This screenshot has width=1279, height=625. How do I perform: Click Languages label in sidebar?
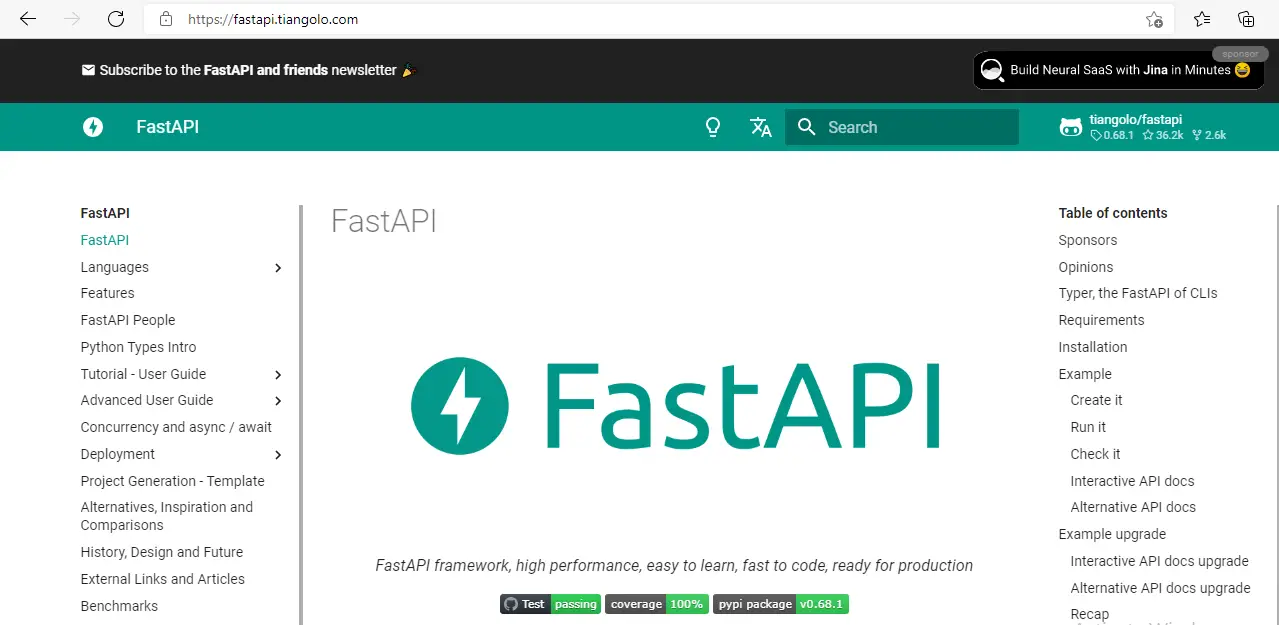click(x=115, y=267)
